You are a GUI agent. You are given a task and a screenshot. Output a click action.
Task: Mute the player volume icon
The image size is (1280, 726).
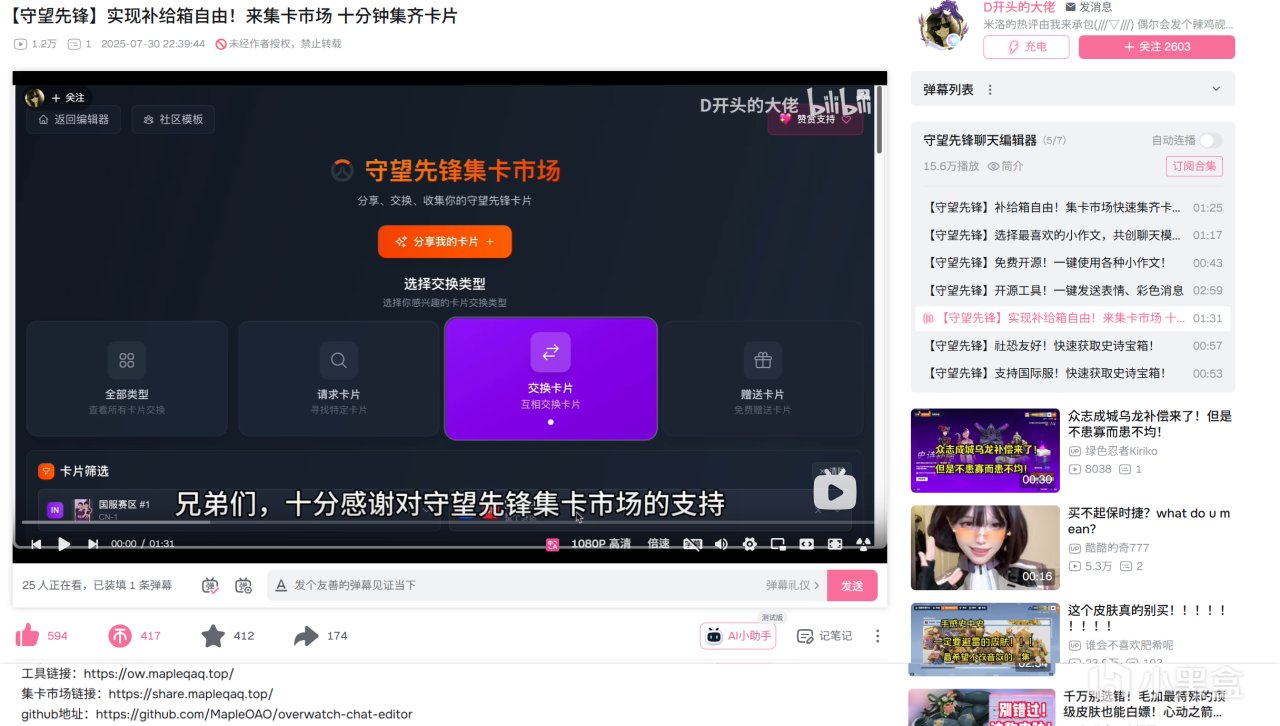pos(720,544)
